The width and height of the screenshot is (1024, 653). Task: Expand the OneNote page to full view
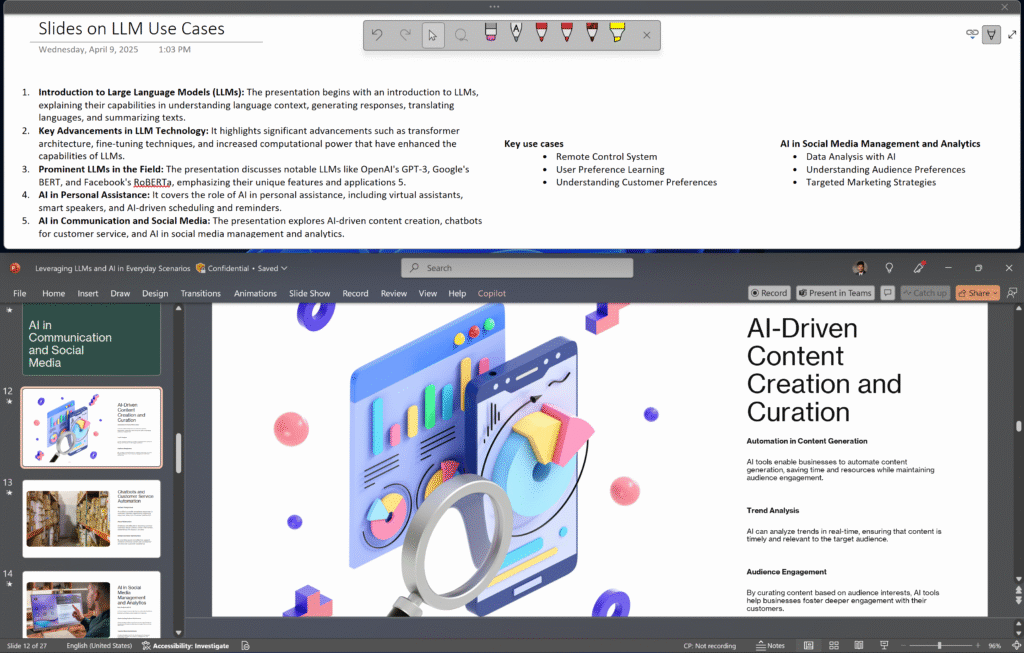click(1012, 35)
